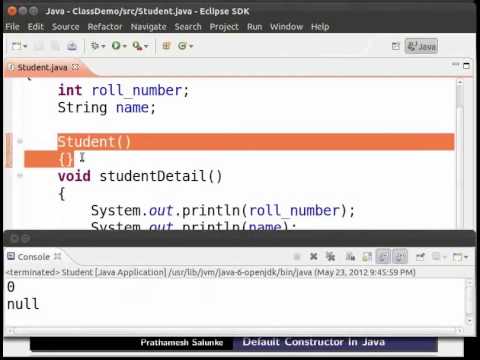Toggle Scroll Lock in Console

point(367,256)
